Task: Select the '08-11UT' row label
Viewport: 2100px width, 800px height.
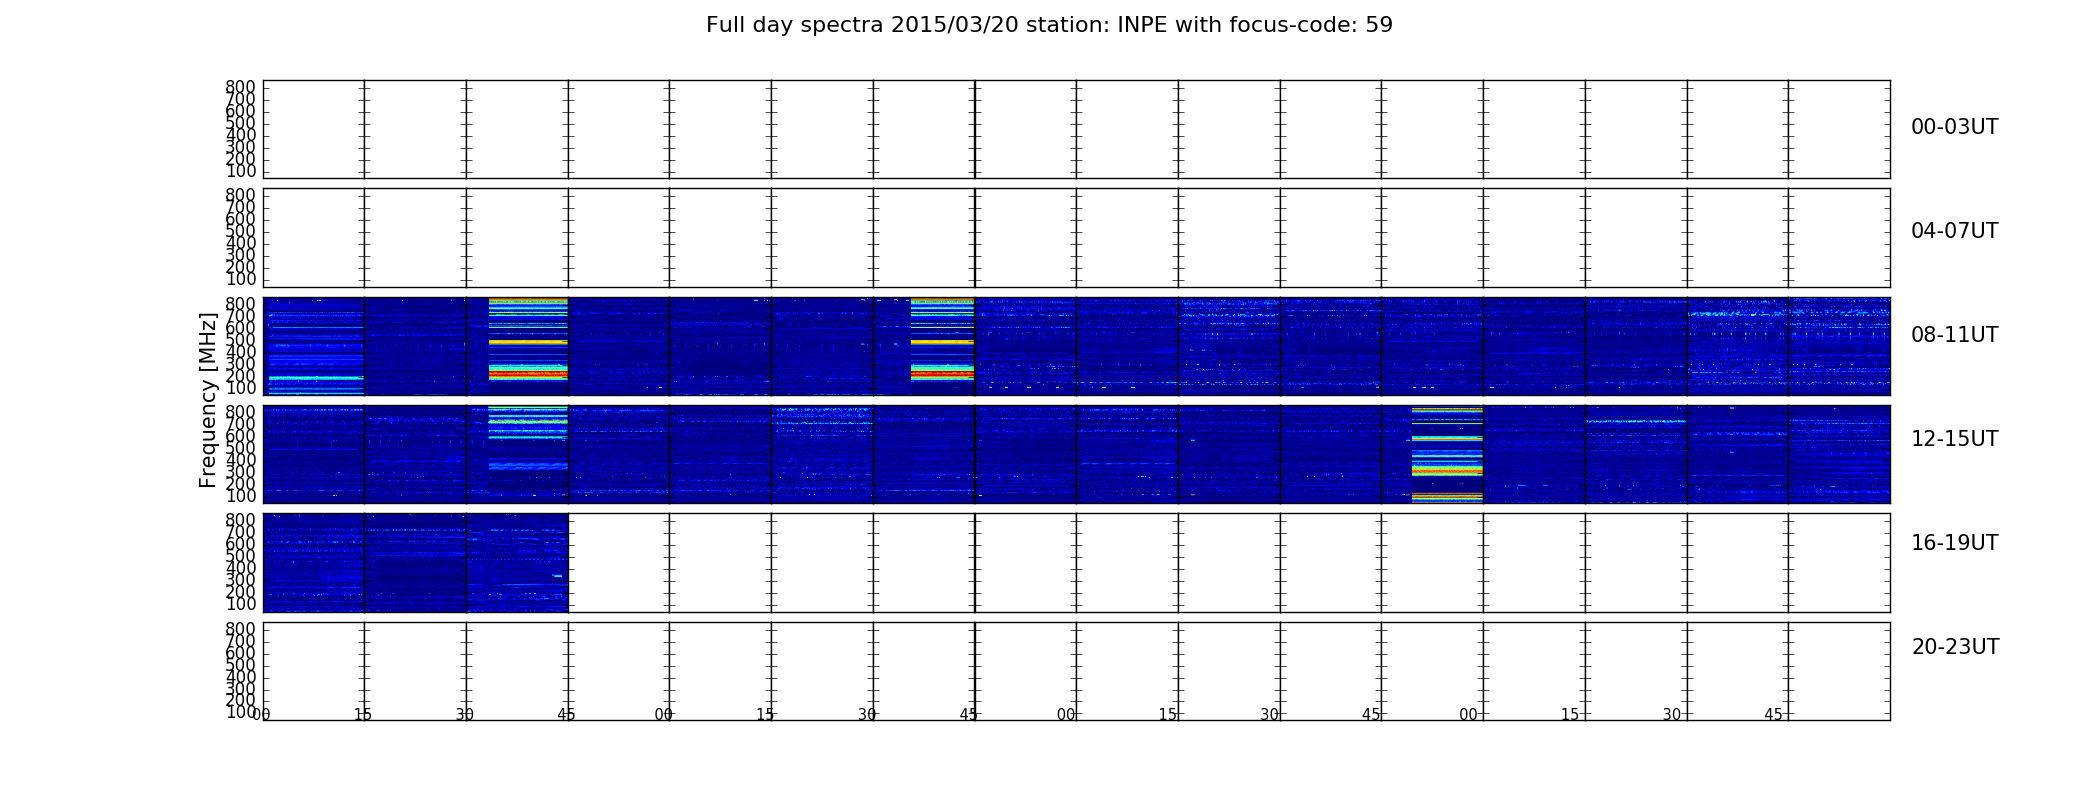Action: coord(1954,335)
